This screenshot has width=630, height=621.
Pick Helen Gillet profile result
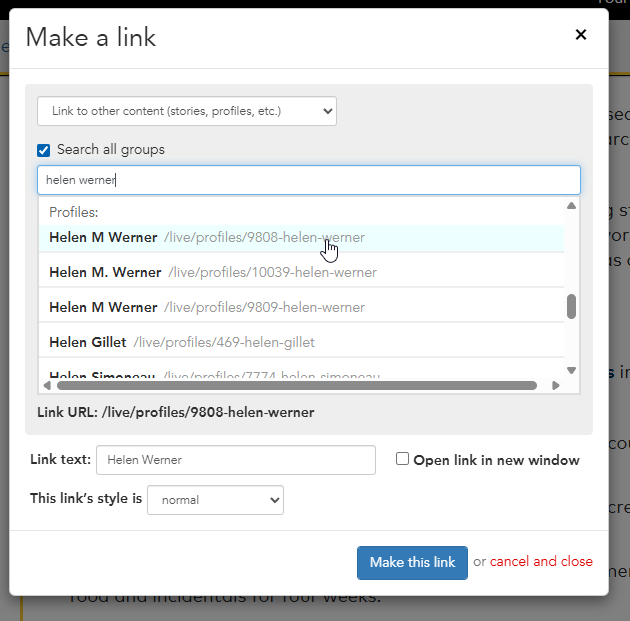click(181, 342)
